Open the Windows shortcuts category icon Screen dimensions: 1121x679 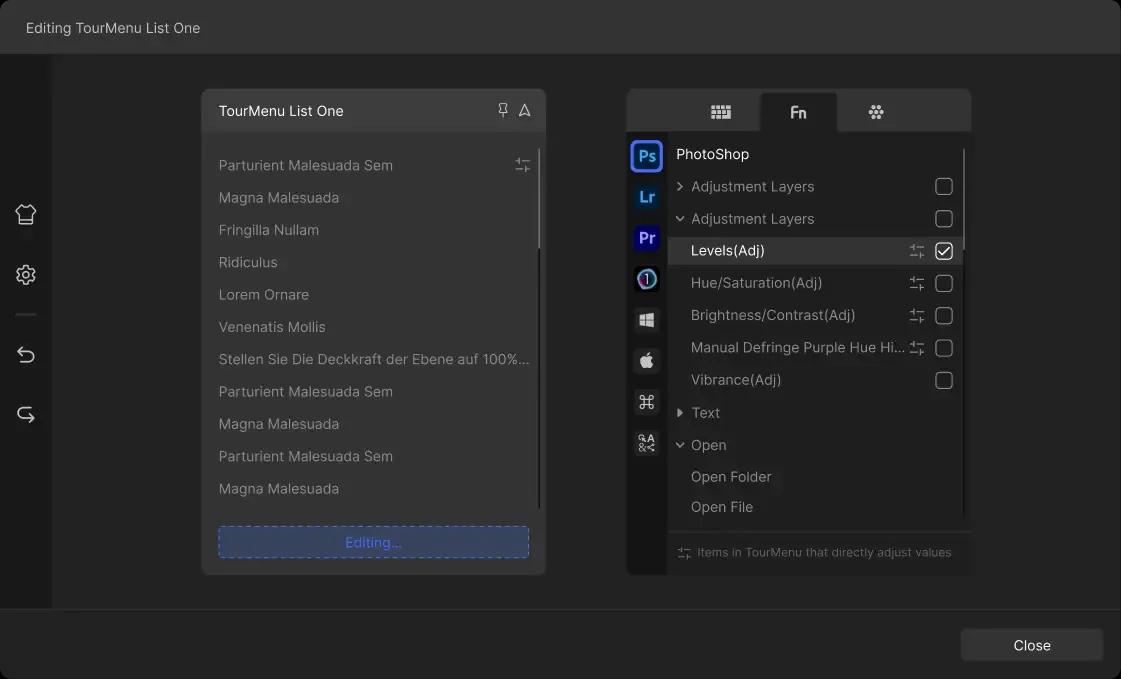coord(647,320)
